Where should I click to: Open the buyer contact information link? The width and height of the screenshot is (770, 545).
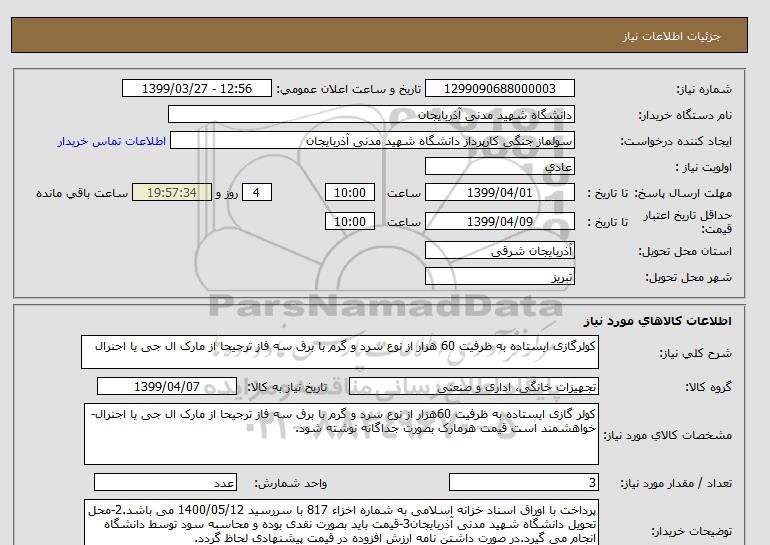(x=111, y=141)
